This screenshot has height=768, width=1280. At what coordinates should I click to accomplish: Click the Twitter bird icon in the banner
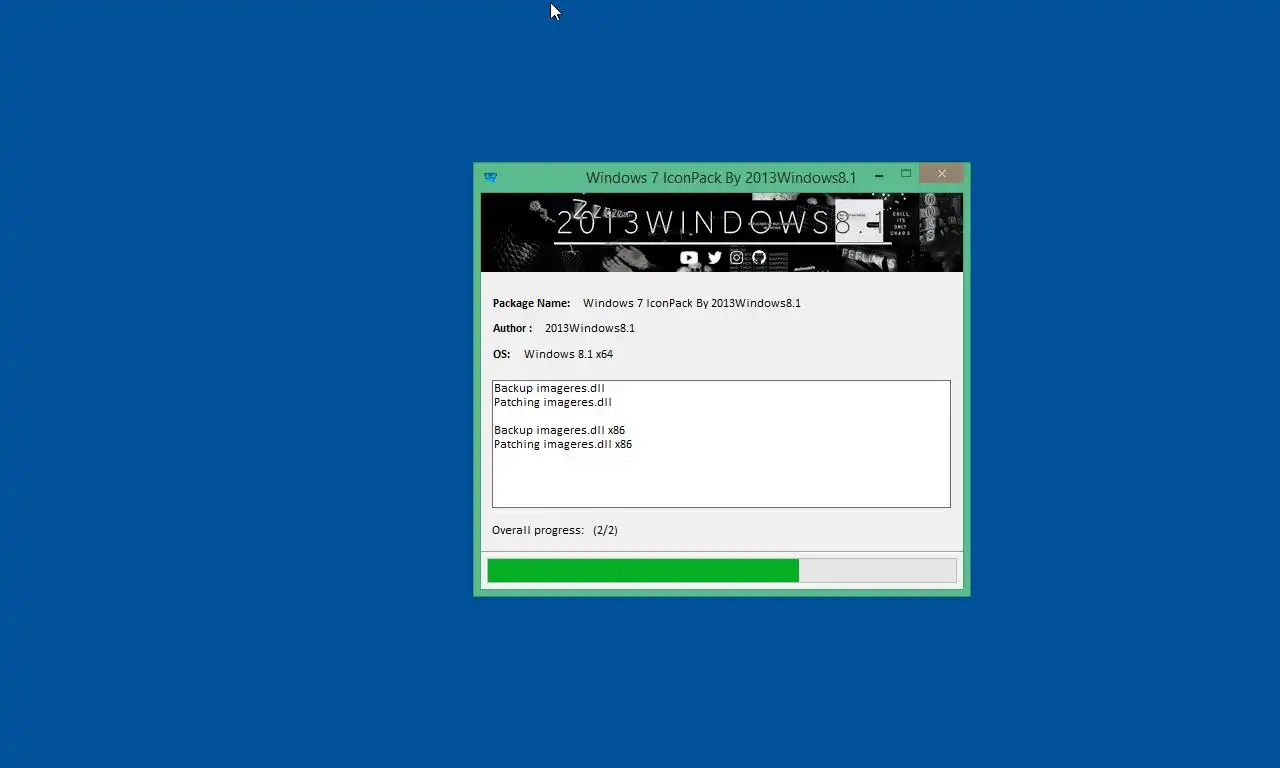tap(715, 258)
